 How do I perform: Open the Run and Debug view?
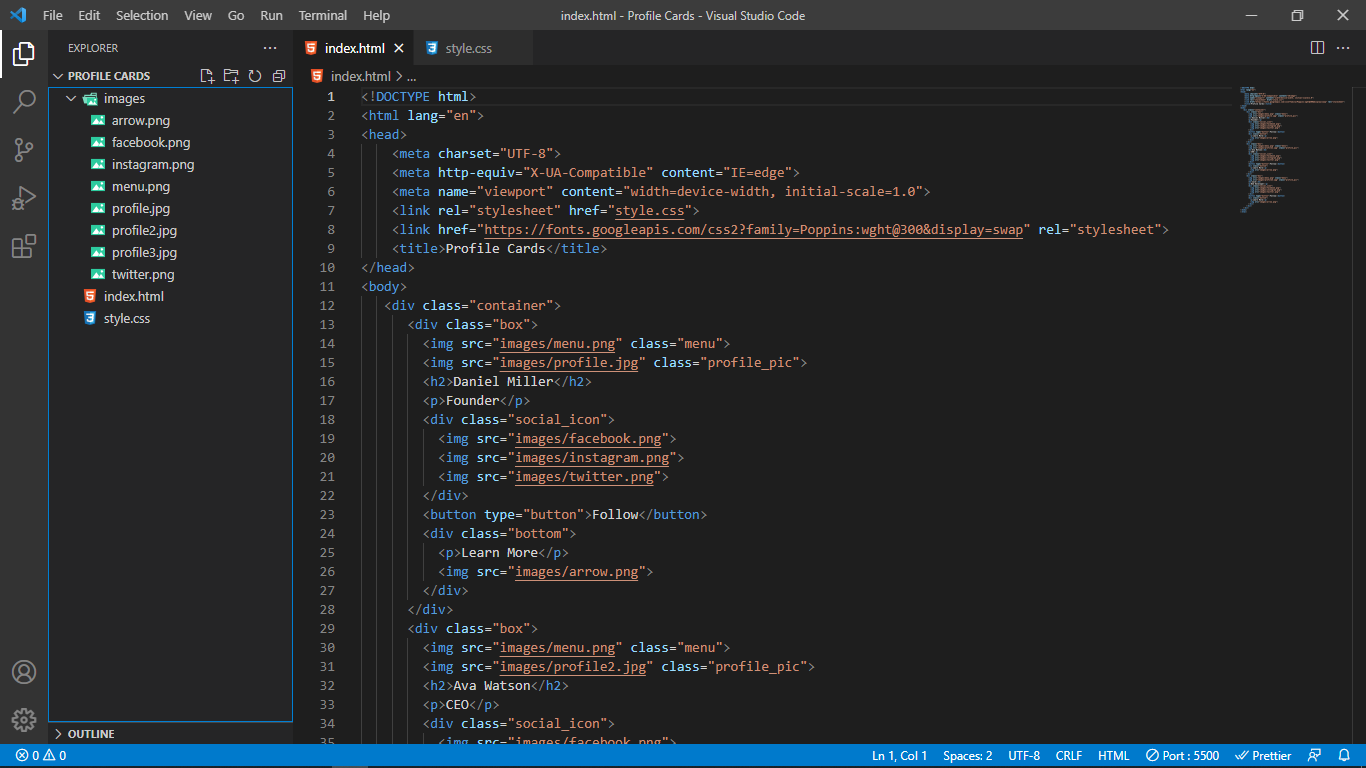click(x=24, y=198)
